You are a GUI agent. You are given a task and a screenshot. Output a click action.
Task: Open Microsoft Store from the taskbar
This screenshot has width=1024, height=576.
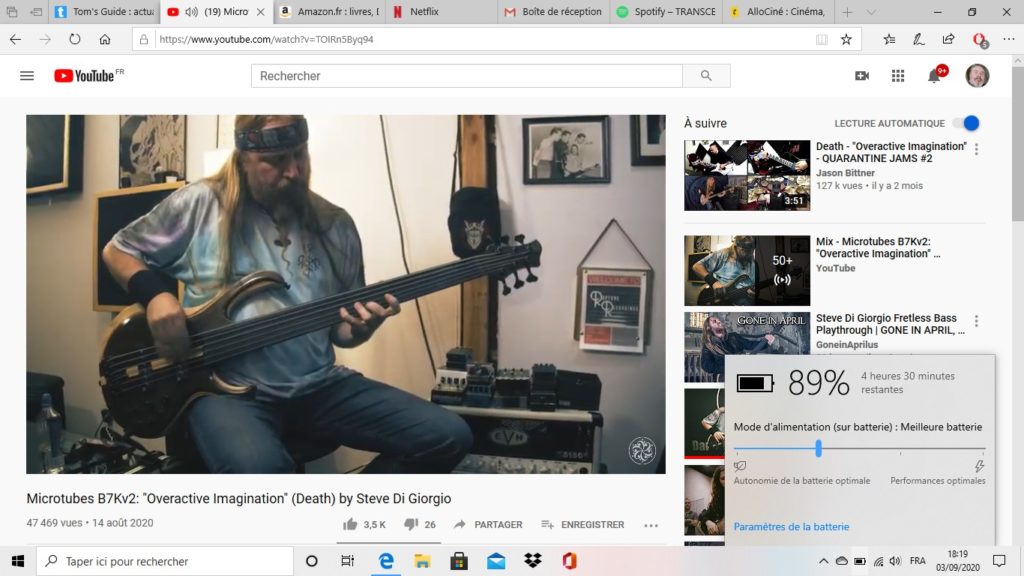[459, 561]
